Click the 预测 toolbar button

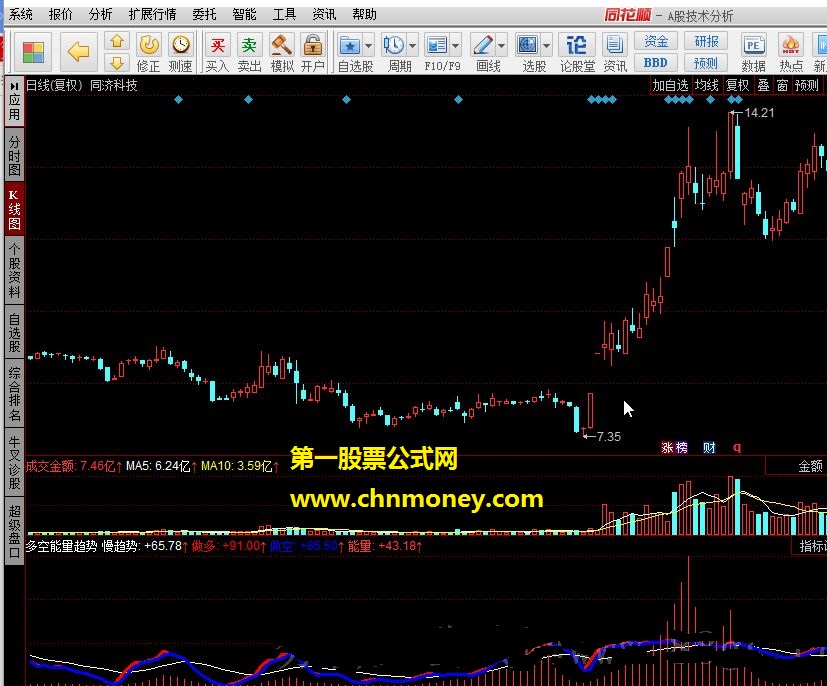pyautogui.click(x=706, y=63)
